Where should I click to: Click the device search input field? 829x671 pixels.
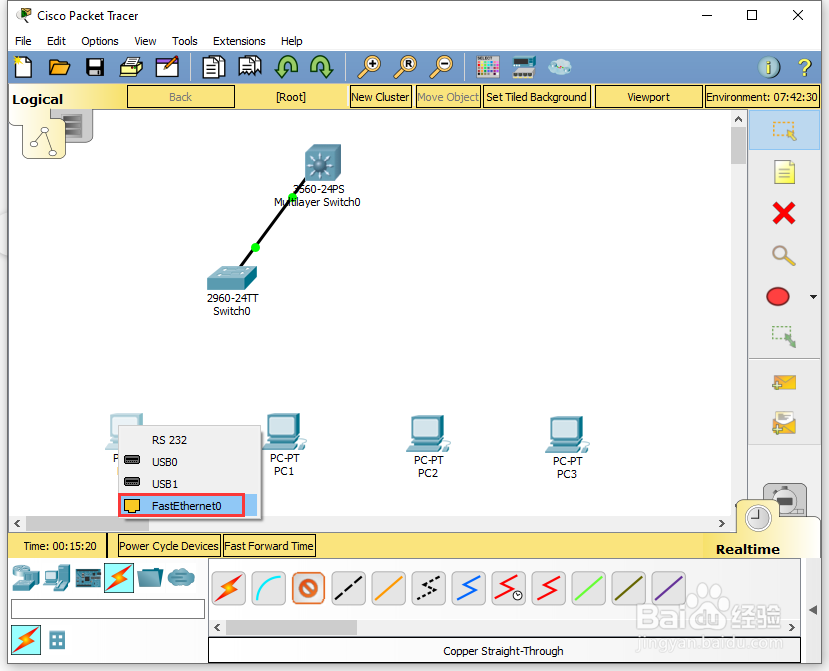coord(108,609)
